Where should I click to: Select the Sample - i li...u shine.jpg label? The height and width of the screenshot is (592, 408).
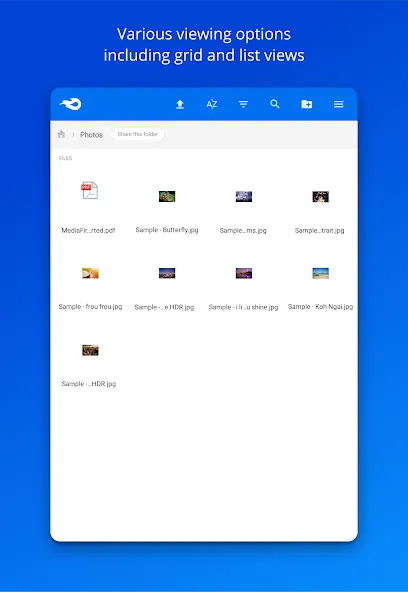[x=243, y=307]
